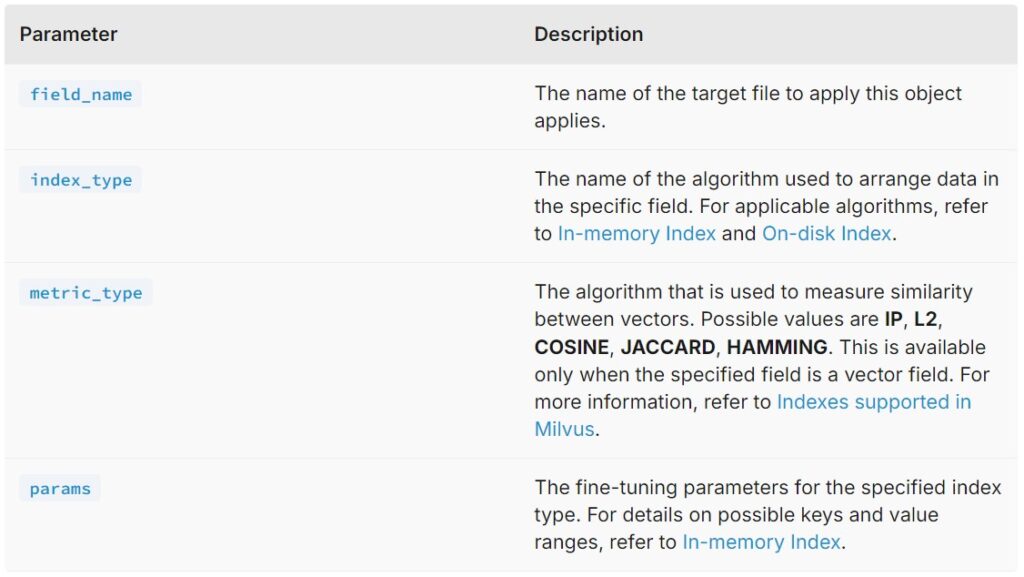This screenshot has height=577, width=1024.
Task: Click the bold COSINE metric value
Action: tap(571, 348)
